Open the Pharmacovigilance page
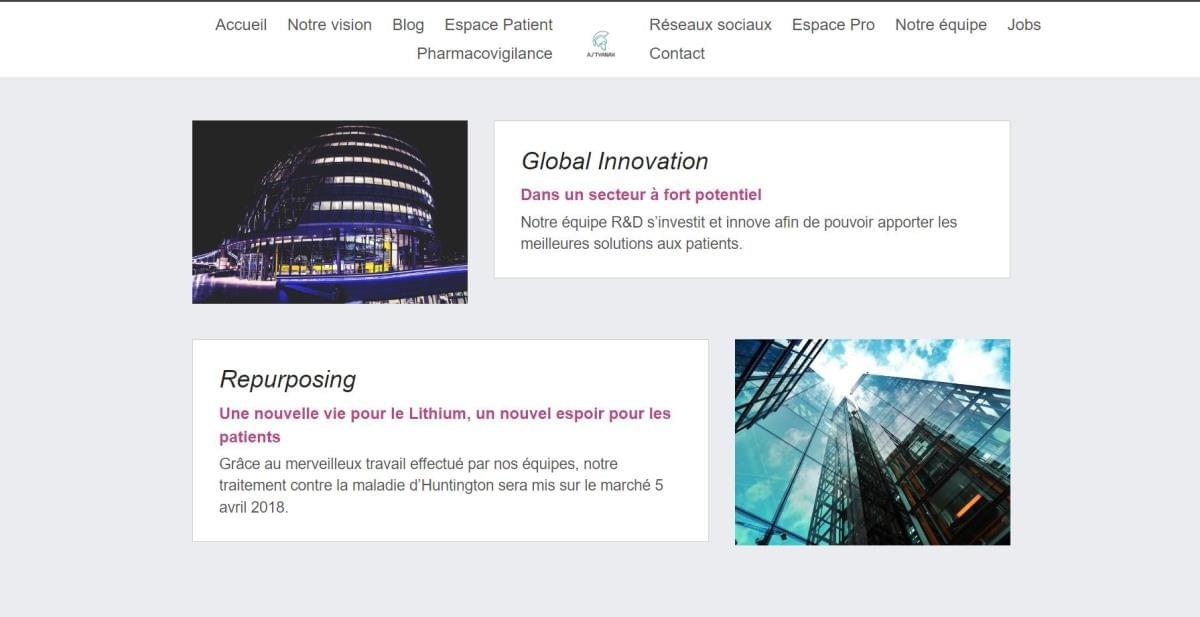Image resolution: width=1200 pixels, height=617 pixels. [x=485, y=53]
